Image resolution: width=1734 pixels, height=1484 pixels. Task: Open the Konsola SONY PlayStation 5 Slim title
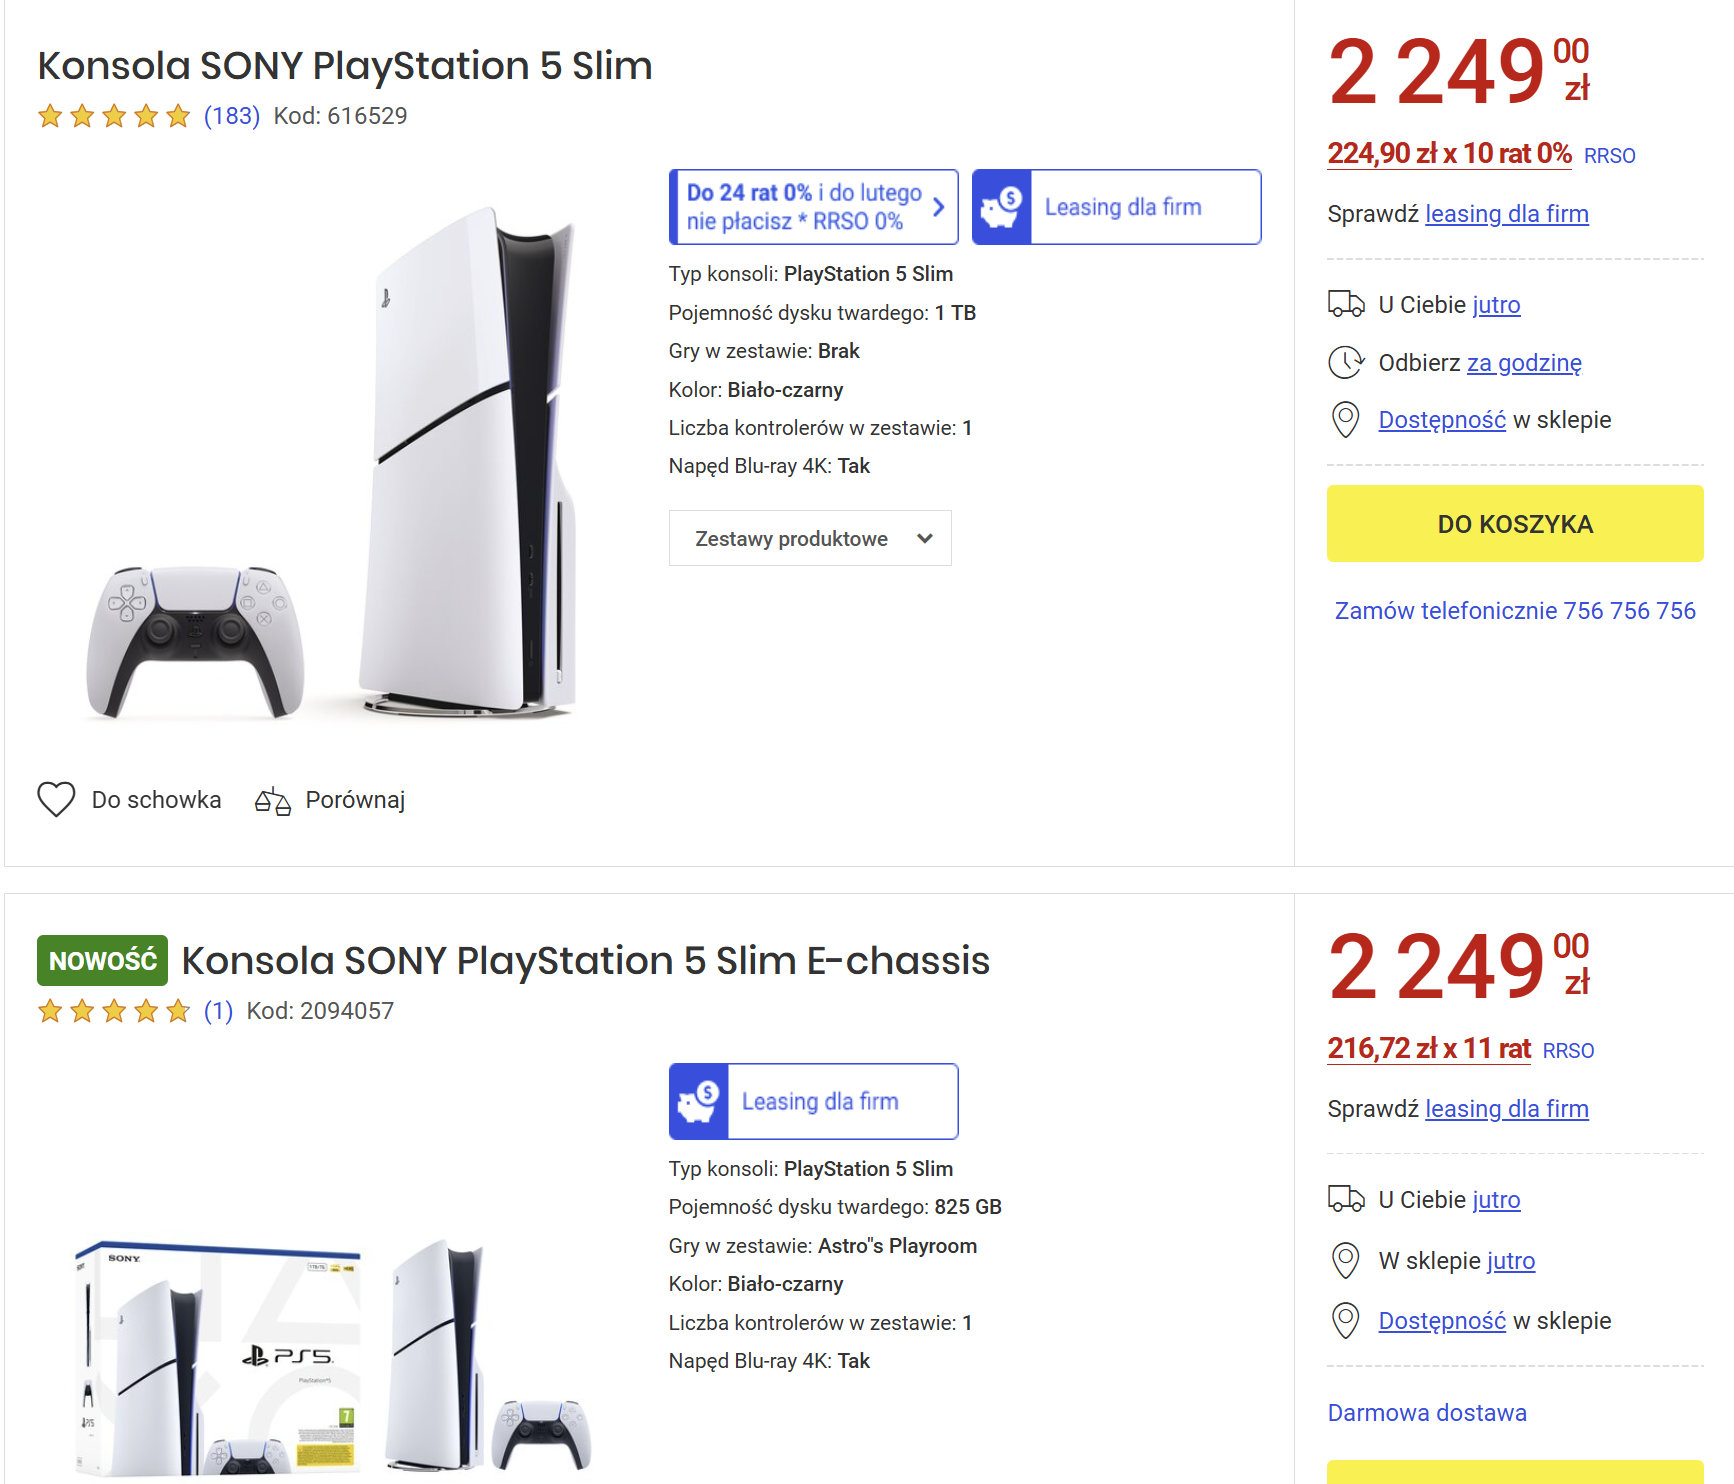coord(344,66)
